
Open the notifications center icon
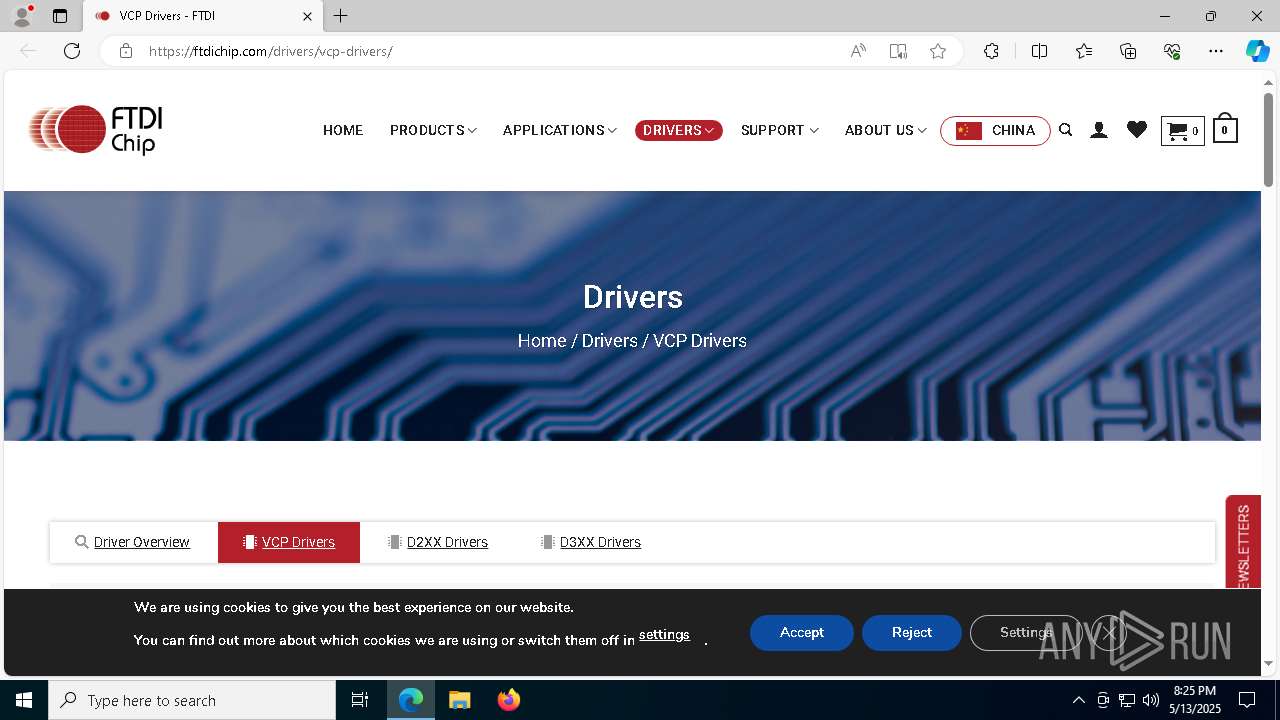1247,700
